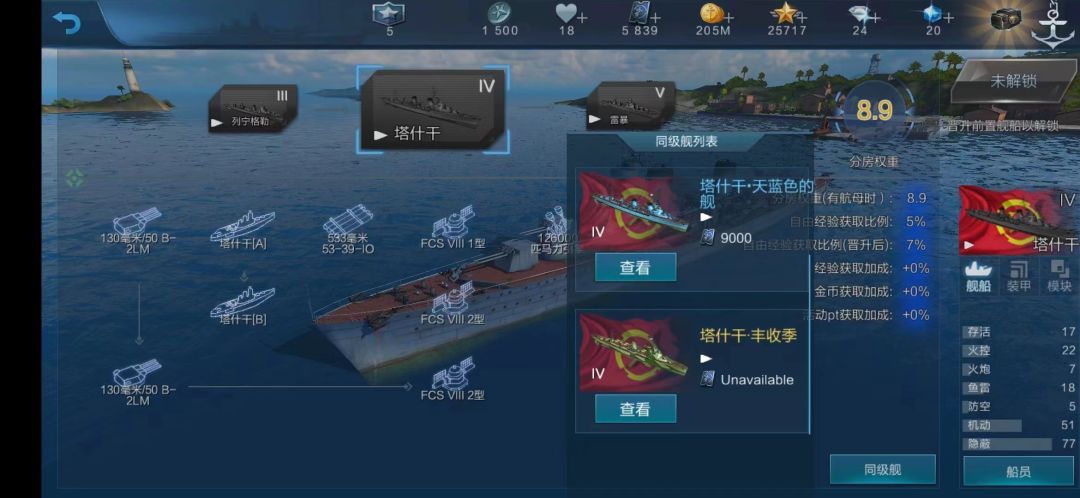The height and width of the screenshot is (498, 1080).
Task: Select the tier III 列宁格勒 ship card
Action: coord(254,109)
